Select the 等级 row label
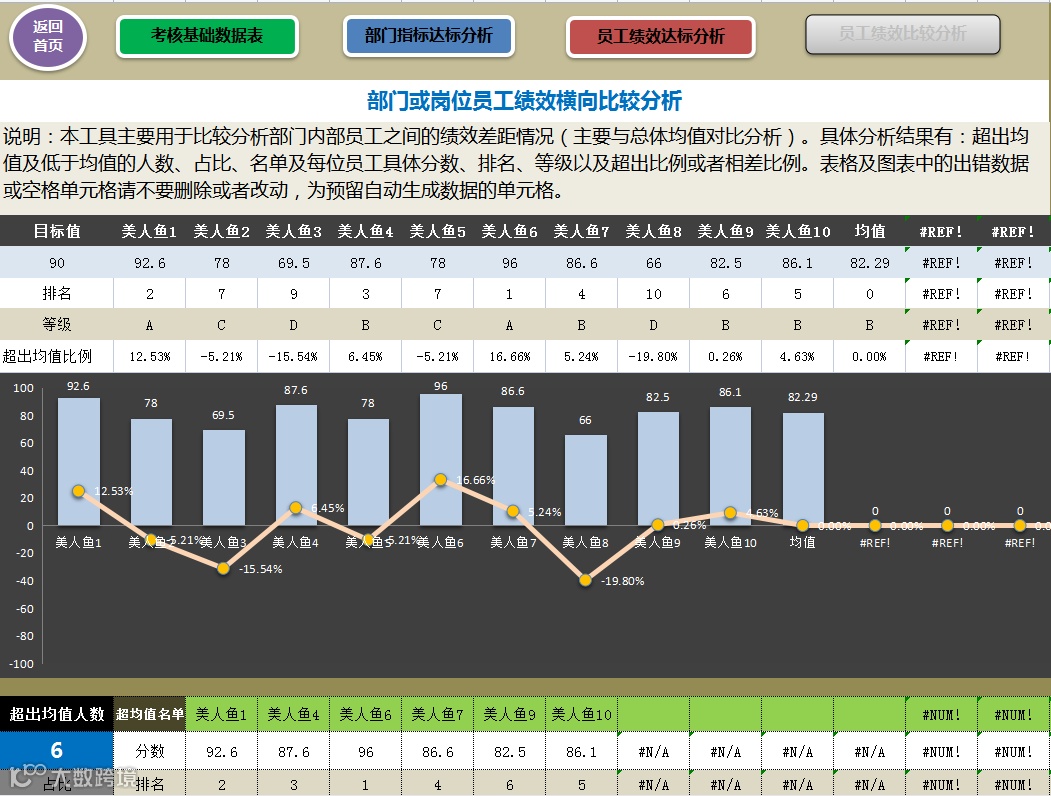 pos(57,324)
